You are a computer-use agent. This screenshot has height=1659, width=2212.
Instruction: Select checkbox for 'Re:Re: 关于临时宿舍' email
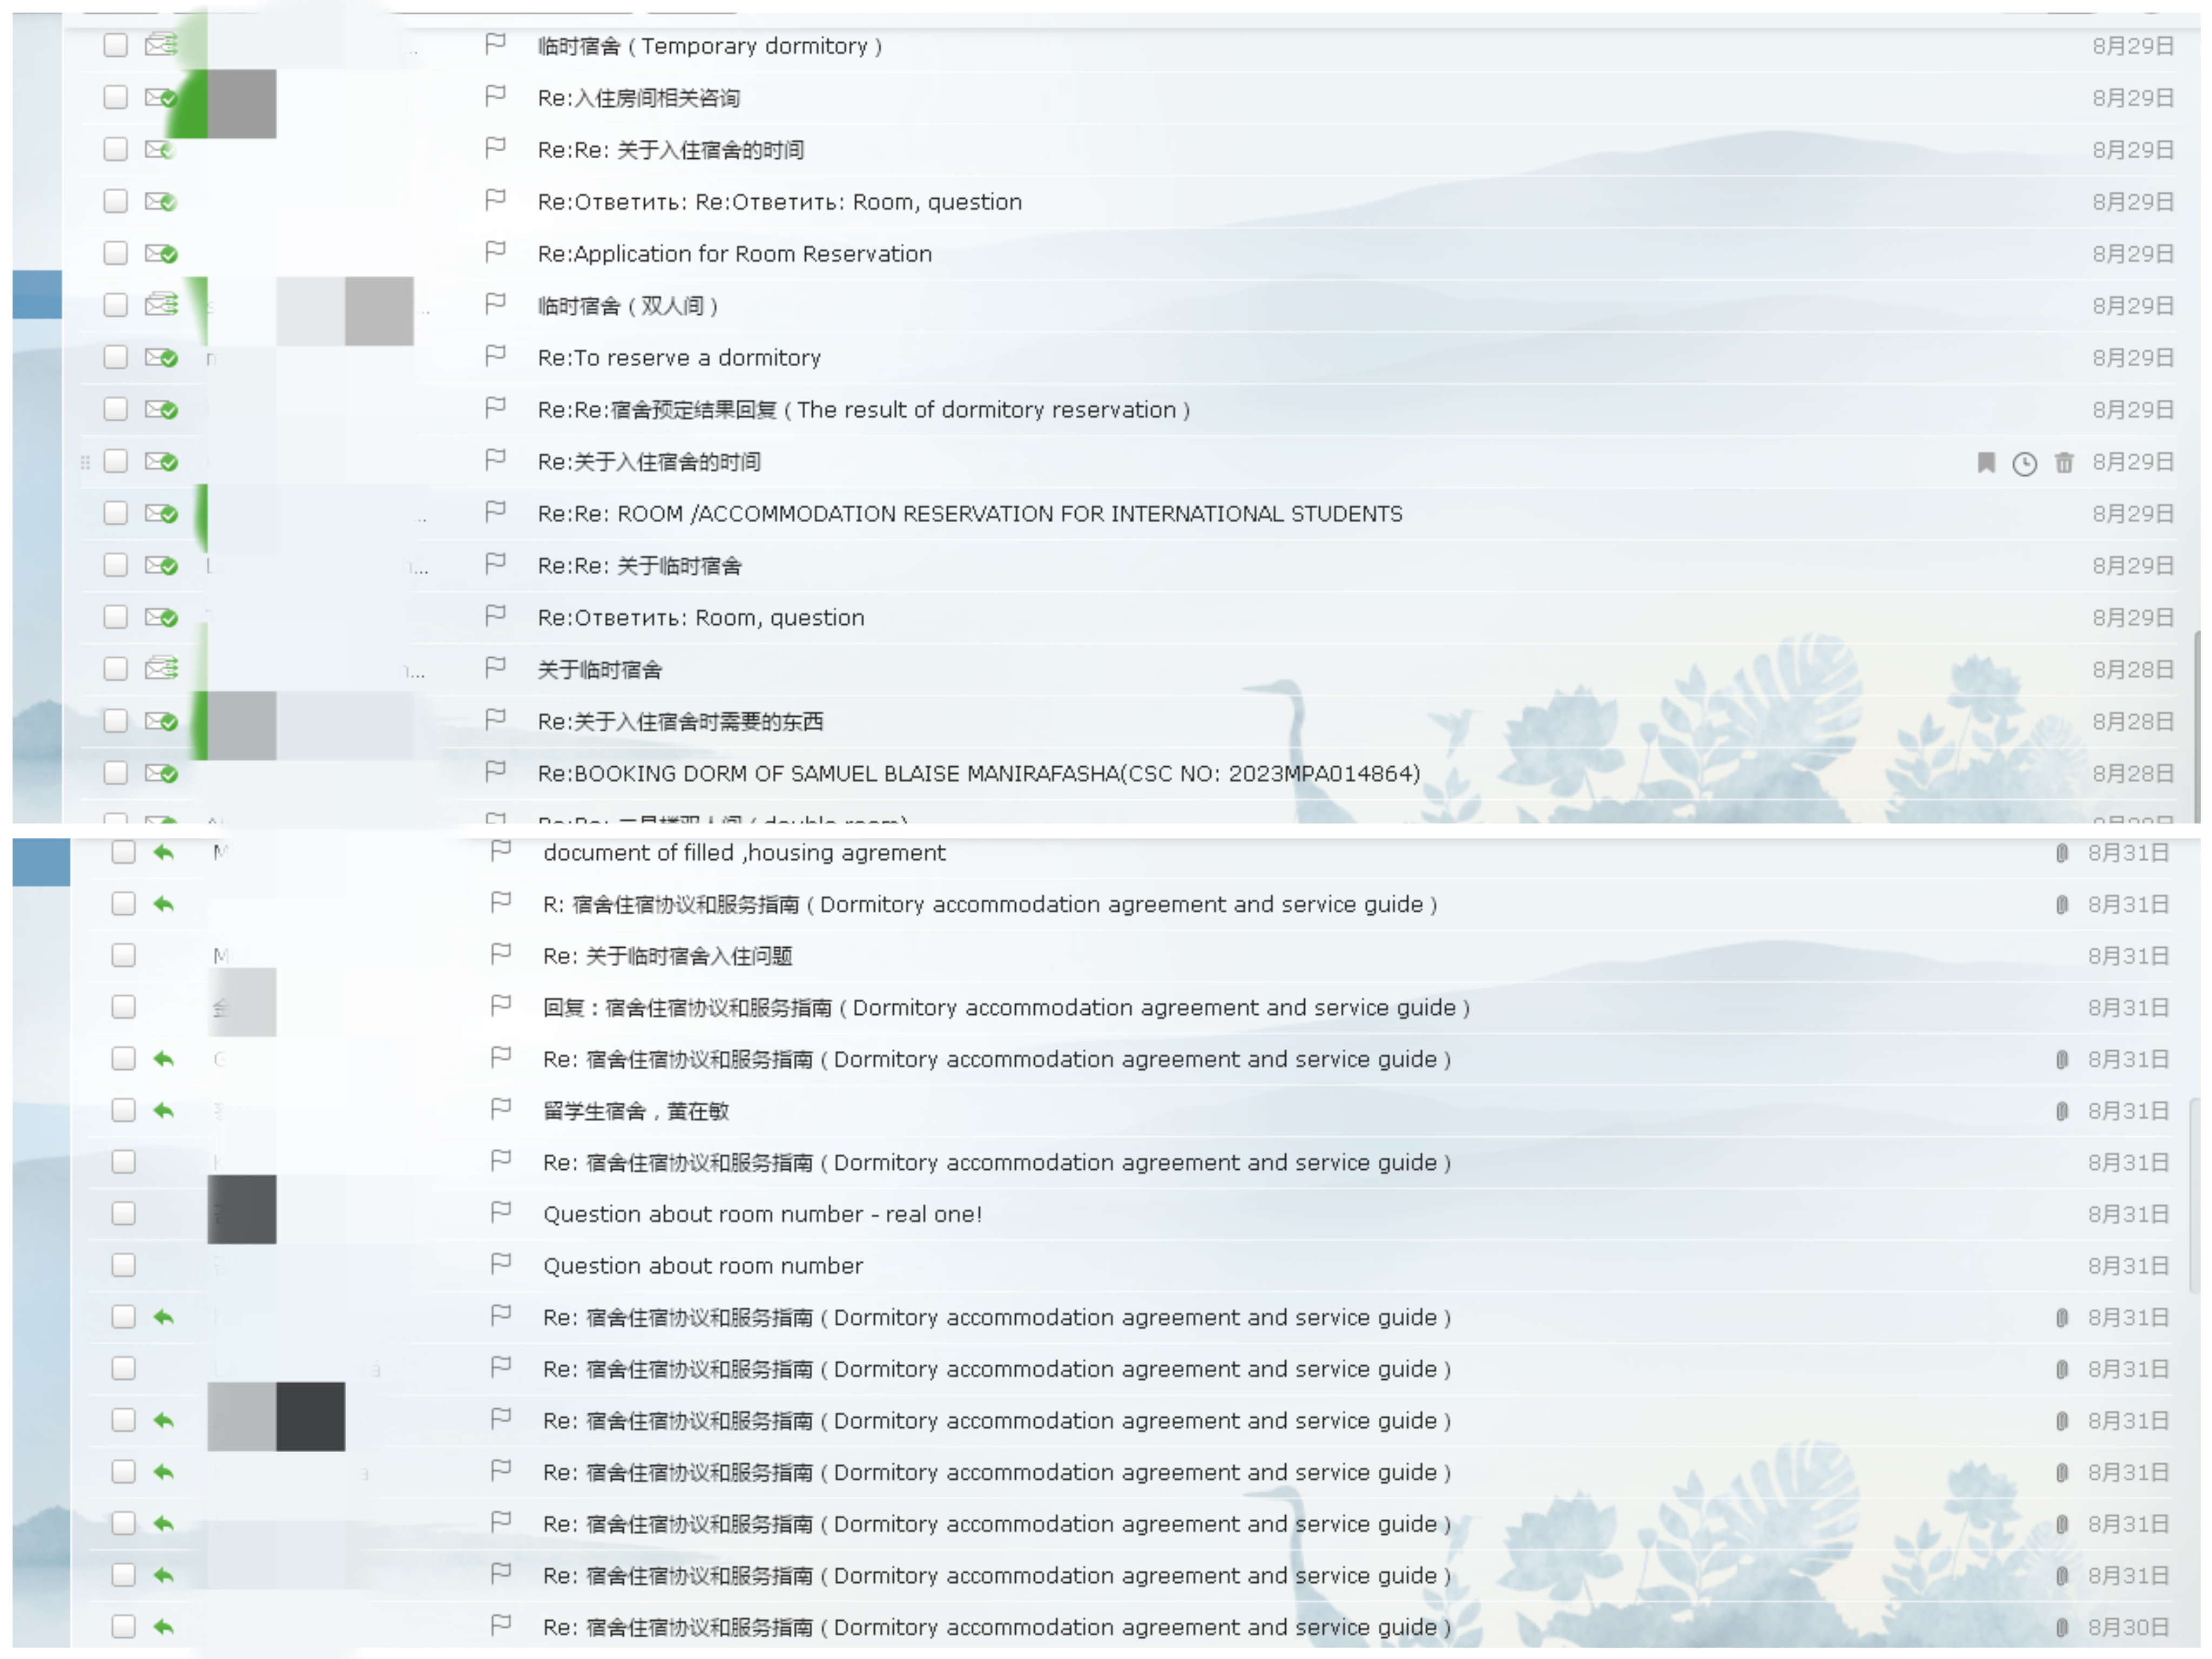coord(116,565)
